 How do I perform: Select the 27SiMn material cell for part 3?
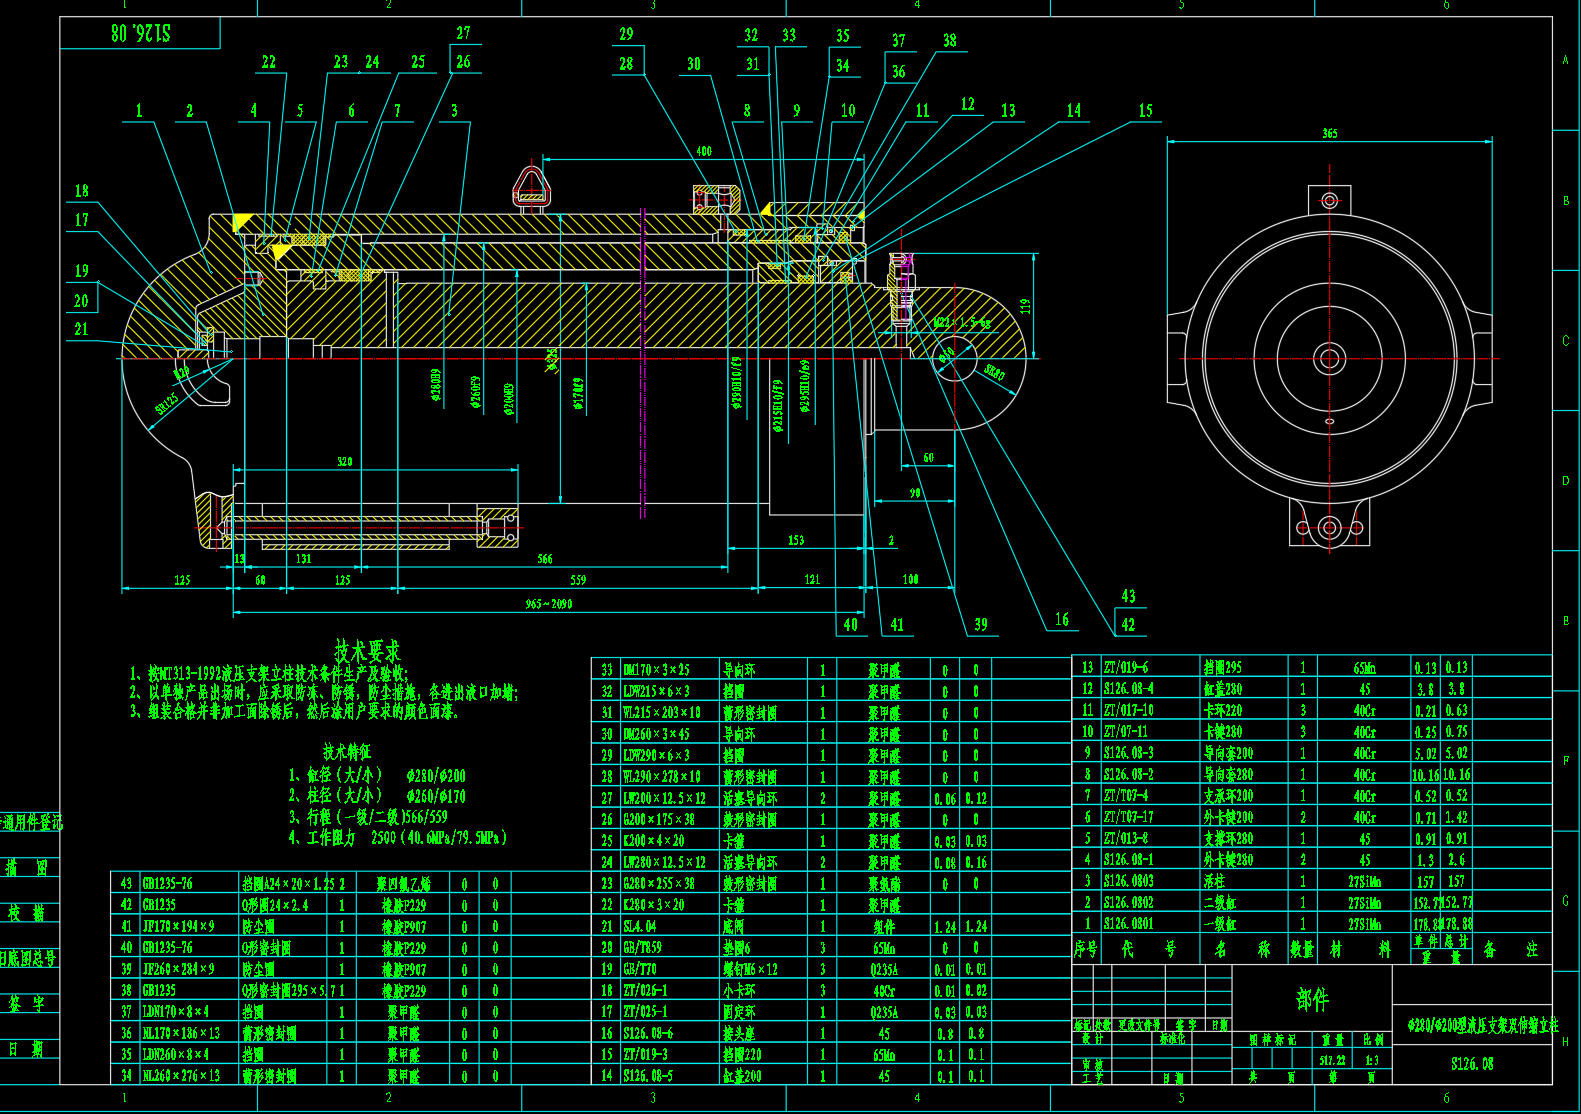1363,881
